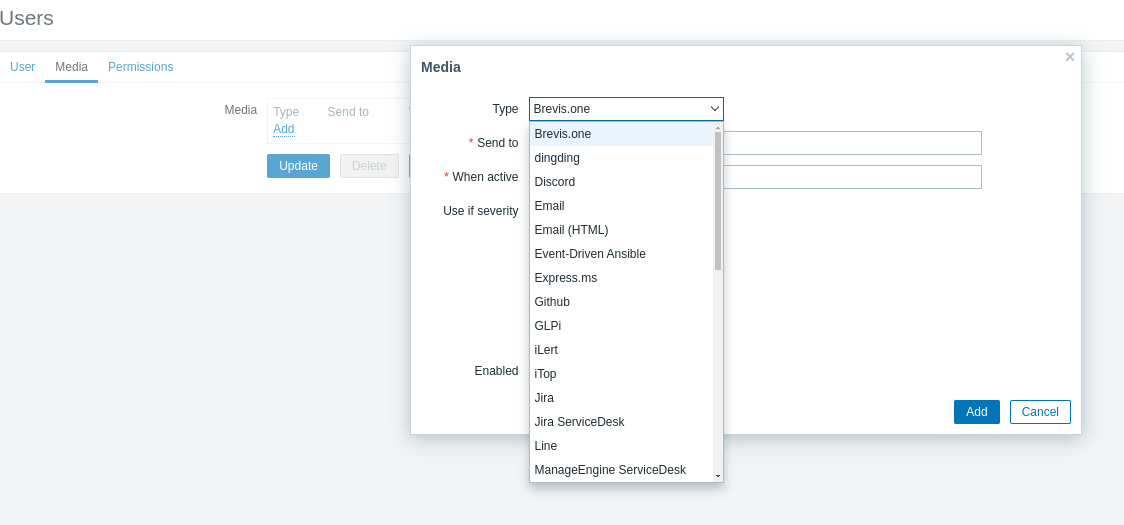The width and height of the screenshot is (1124, 525).
Task: Choose GLPi media type
Action: (x=621, y=326)
